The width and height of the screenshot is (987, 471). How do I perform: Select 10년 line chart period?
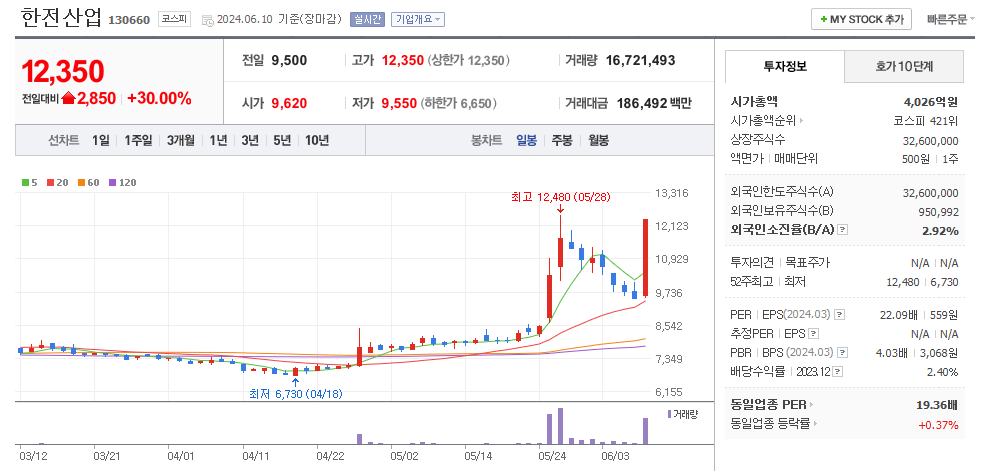317,140
